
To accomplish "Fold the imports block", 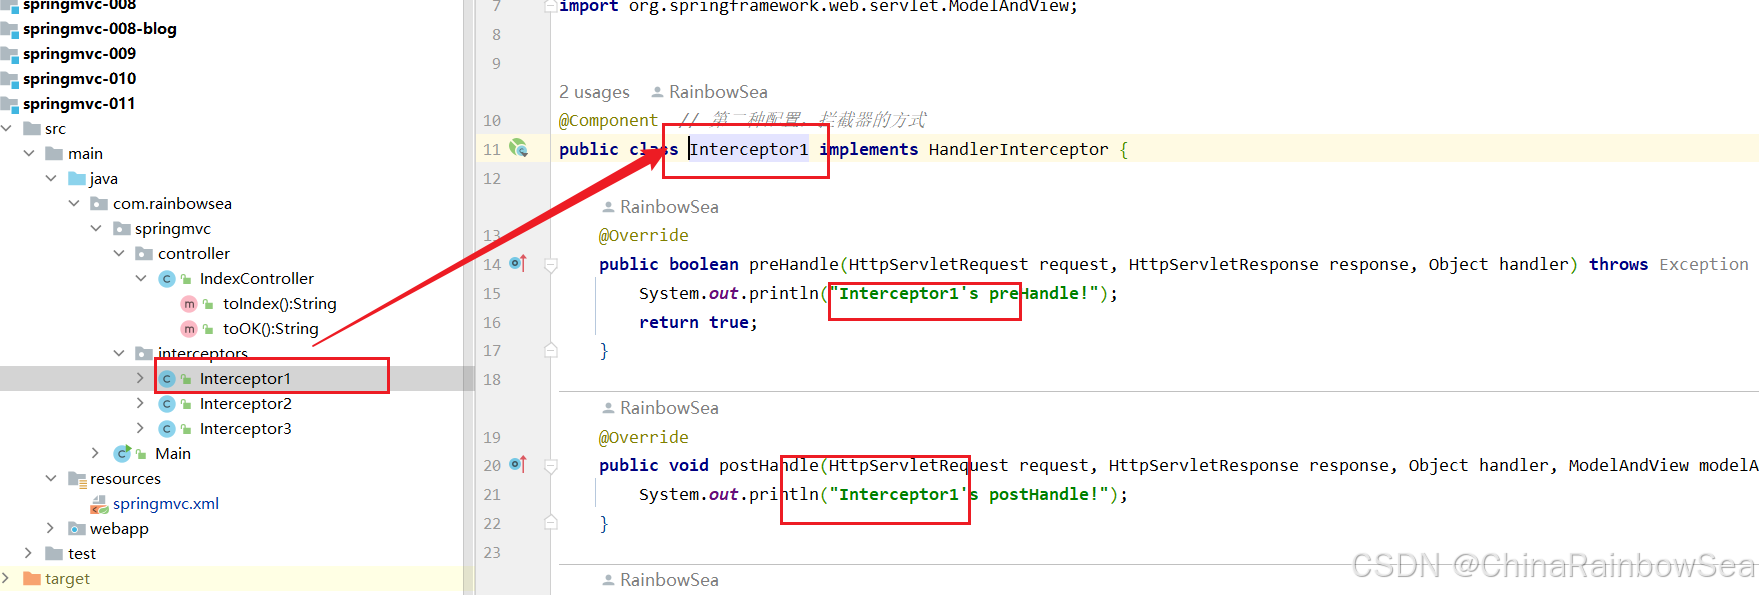I will (x=550, y=6).
